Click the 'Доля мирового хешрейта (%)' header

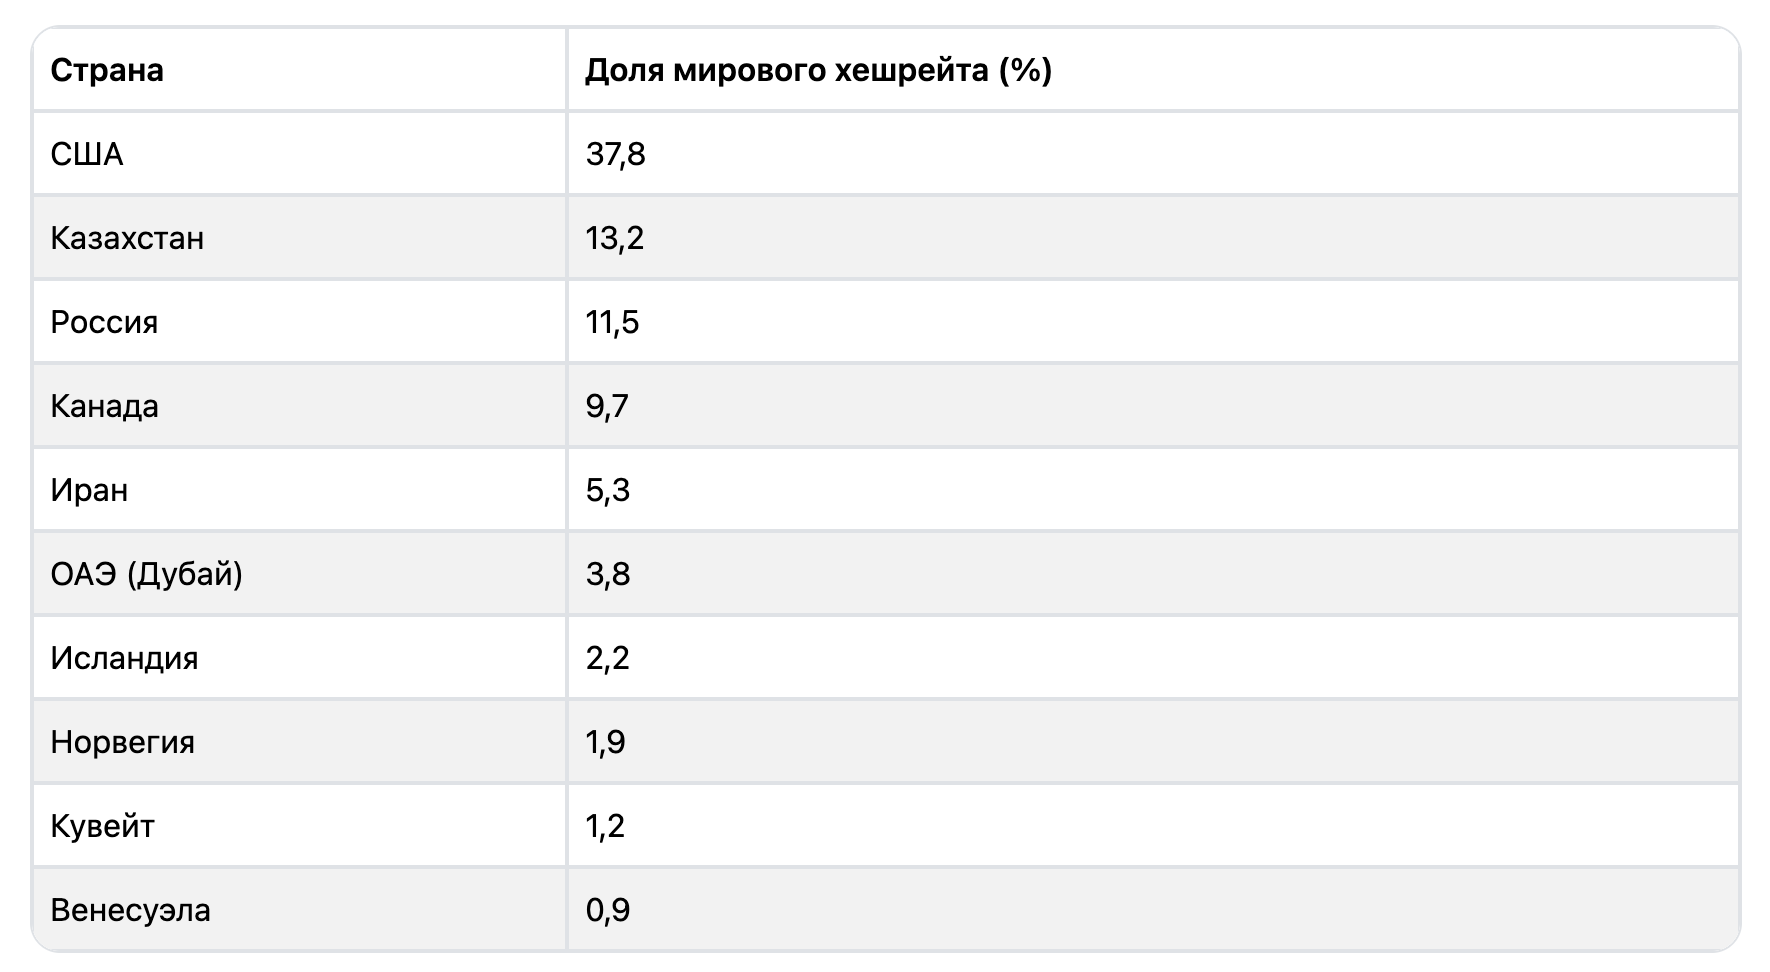pos(818,70)
